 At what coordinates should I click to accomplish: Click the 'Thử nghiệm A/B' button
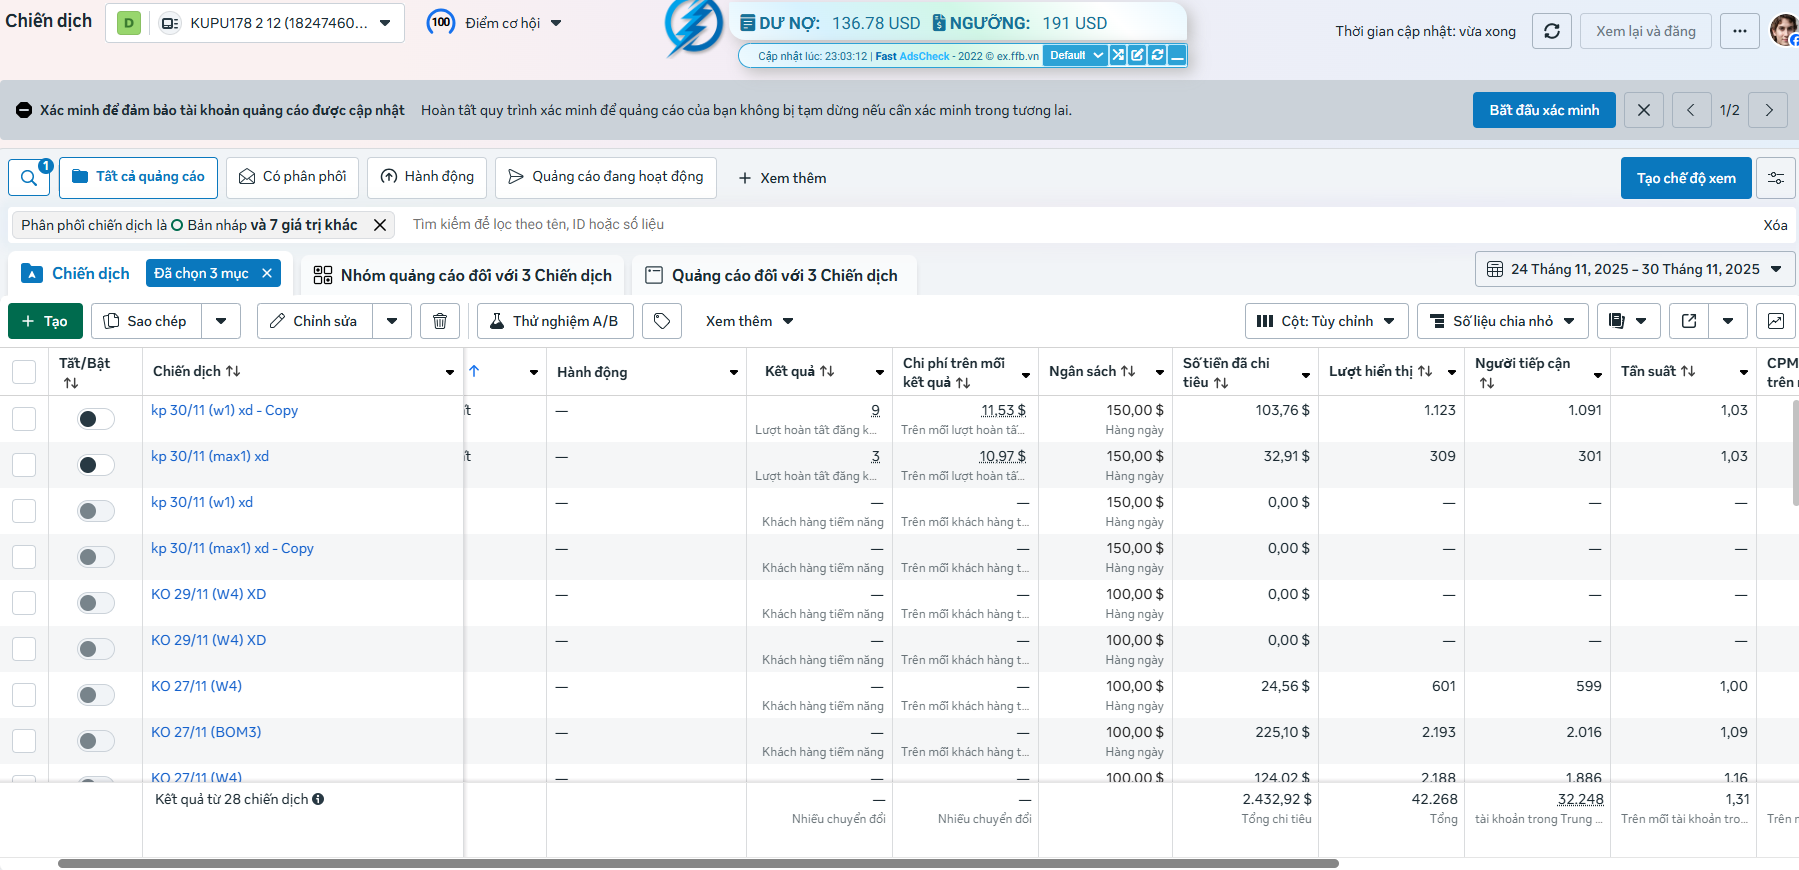pyautogui.click(x=555, y=321)
